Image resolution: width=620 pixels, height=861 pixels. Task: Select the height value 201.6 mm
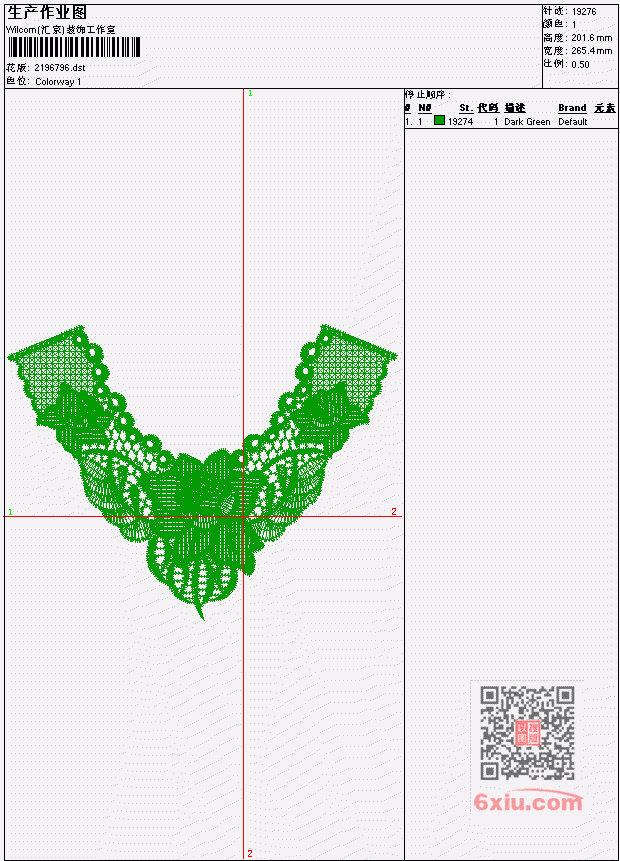click(x=591, y=38)
